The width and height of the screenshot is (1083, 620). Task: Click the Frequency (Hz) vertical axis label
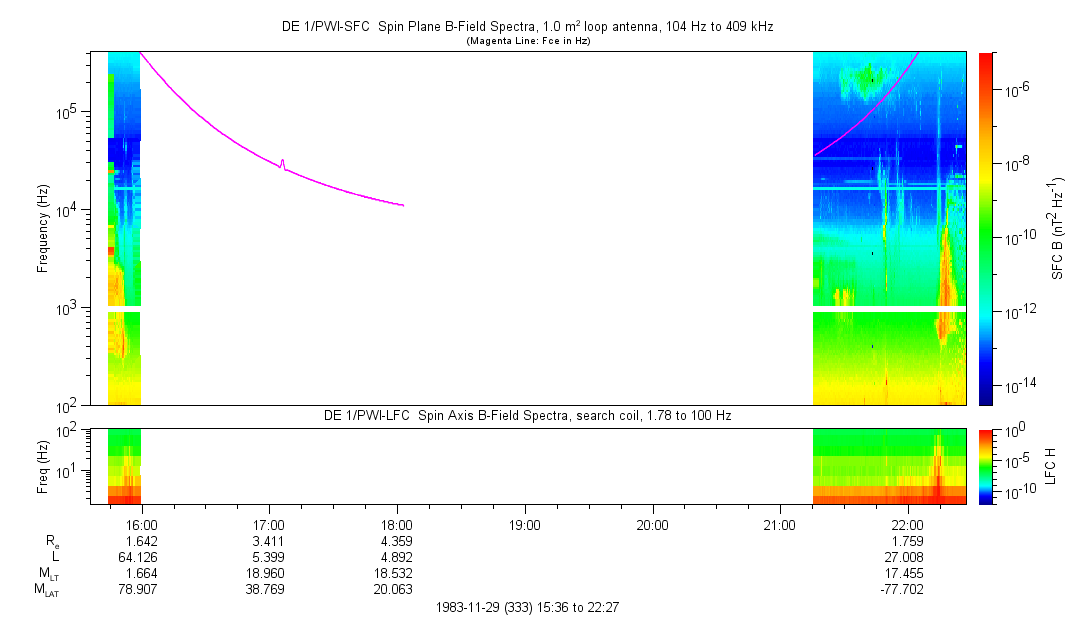coord(43,228)
